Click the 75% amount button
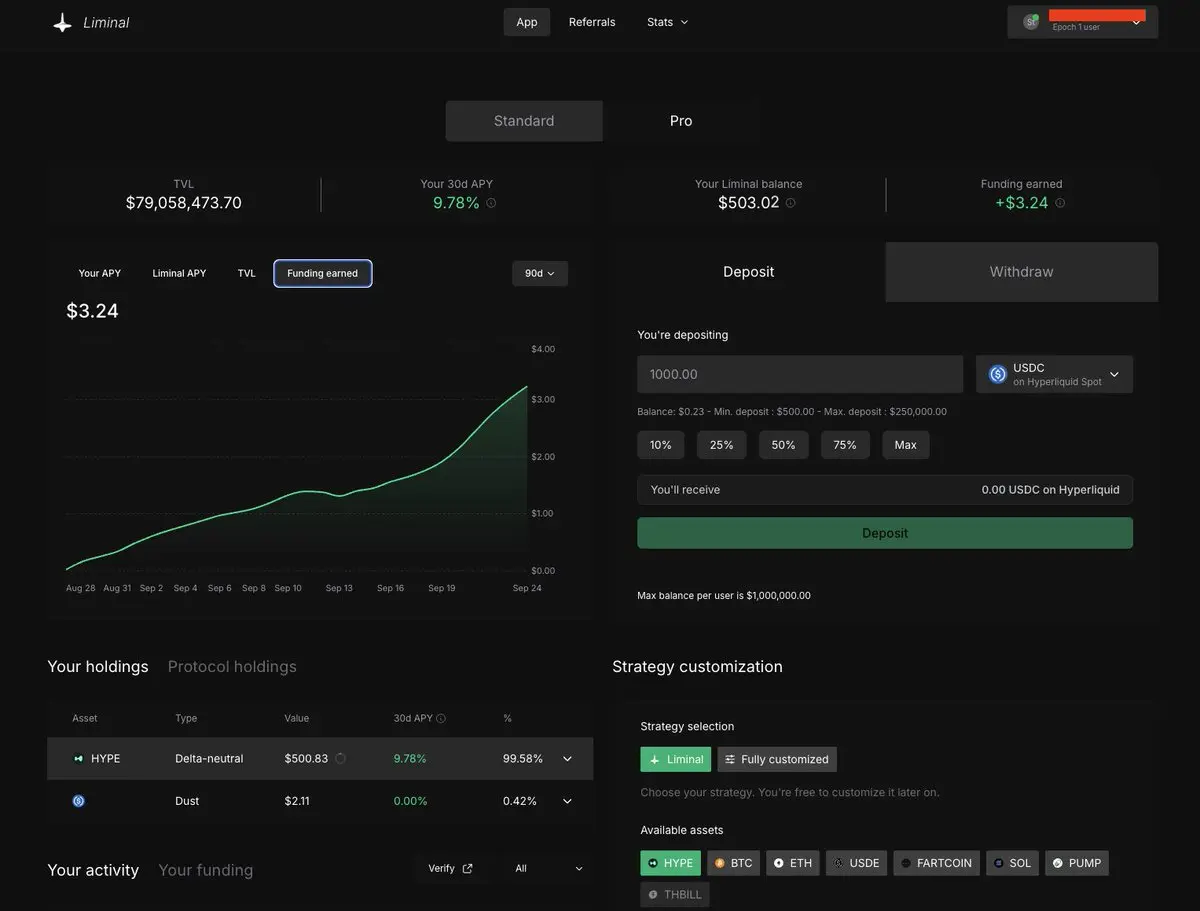1200x911 pixels. pos(845,445)
